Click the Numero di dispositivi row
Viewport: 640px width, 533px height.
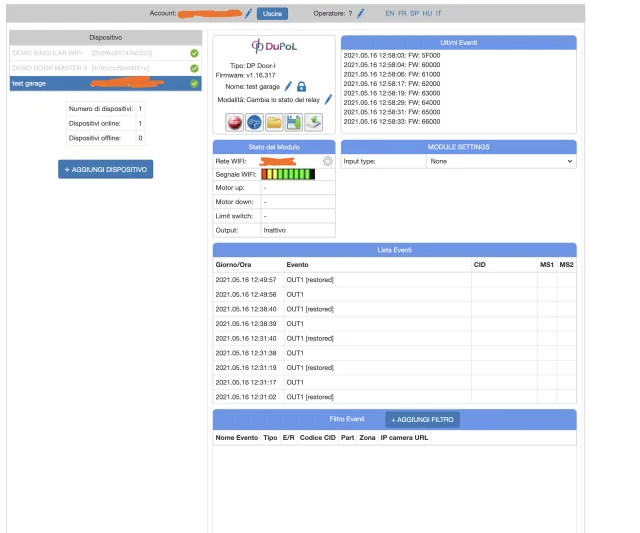click(105, 109)
